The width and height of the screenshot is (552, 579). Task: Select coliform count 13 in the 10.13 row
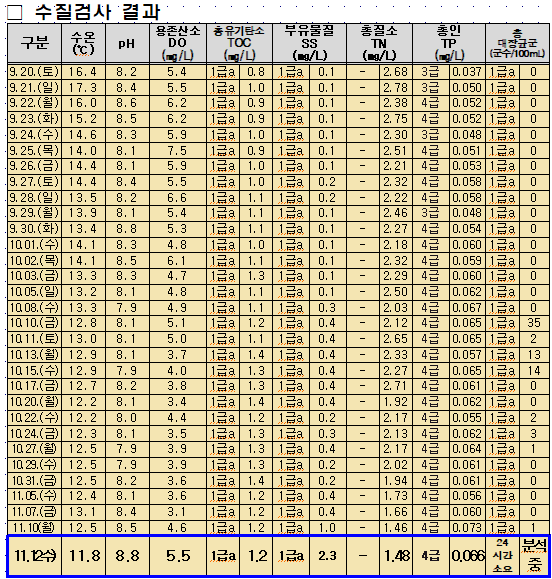pyautogui.click(x=534, y=355)
